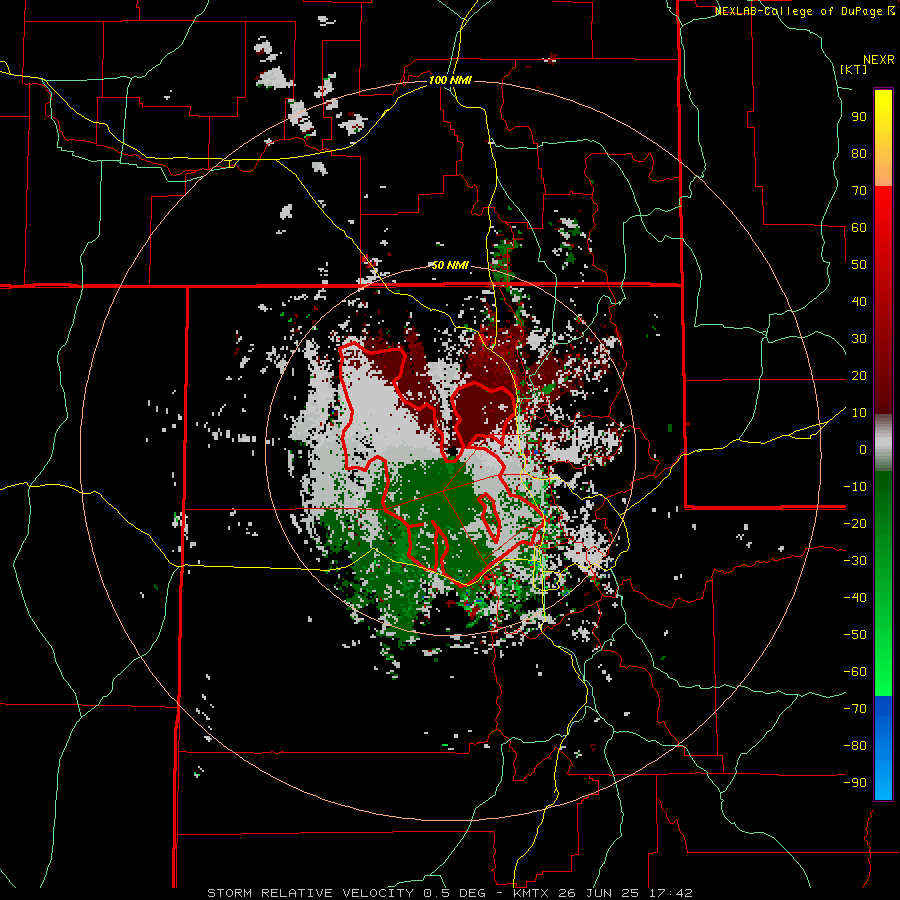Click "0.5 DEG" in the bottom caption
The width and height of the screenshot is (900, 900).
pos(453,893)
